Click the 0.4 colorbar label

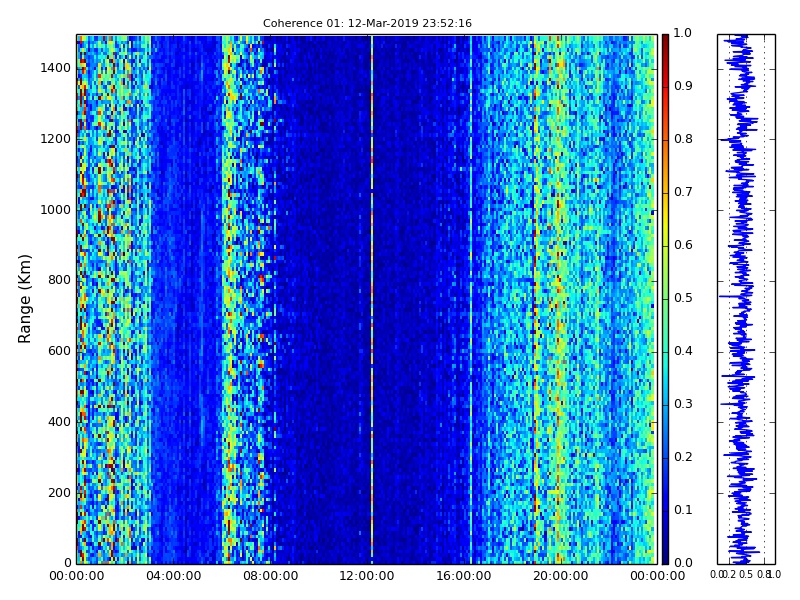(x=683, y=351)
